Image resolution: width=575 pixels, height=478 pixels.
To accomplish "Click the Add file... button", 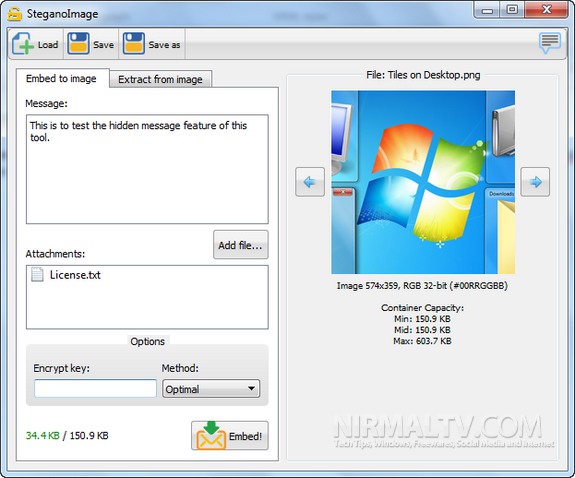I will (241, 245).
